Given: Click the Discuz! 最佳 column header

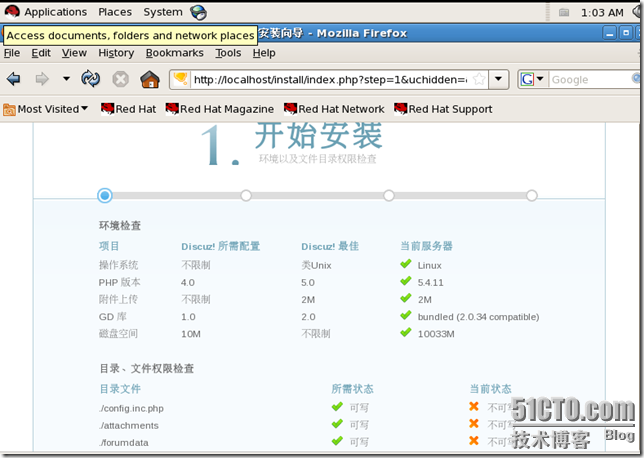Looking at the screenshot, I should tap(330, 246).
